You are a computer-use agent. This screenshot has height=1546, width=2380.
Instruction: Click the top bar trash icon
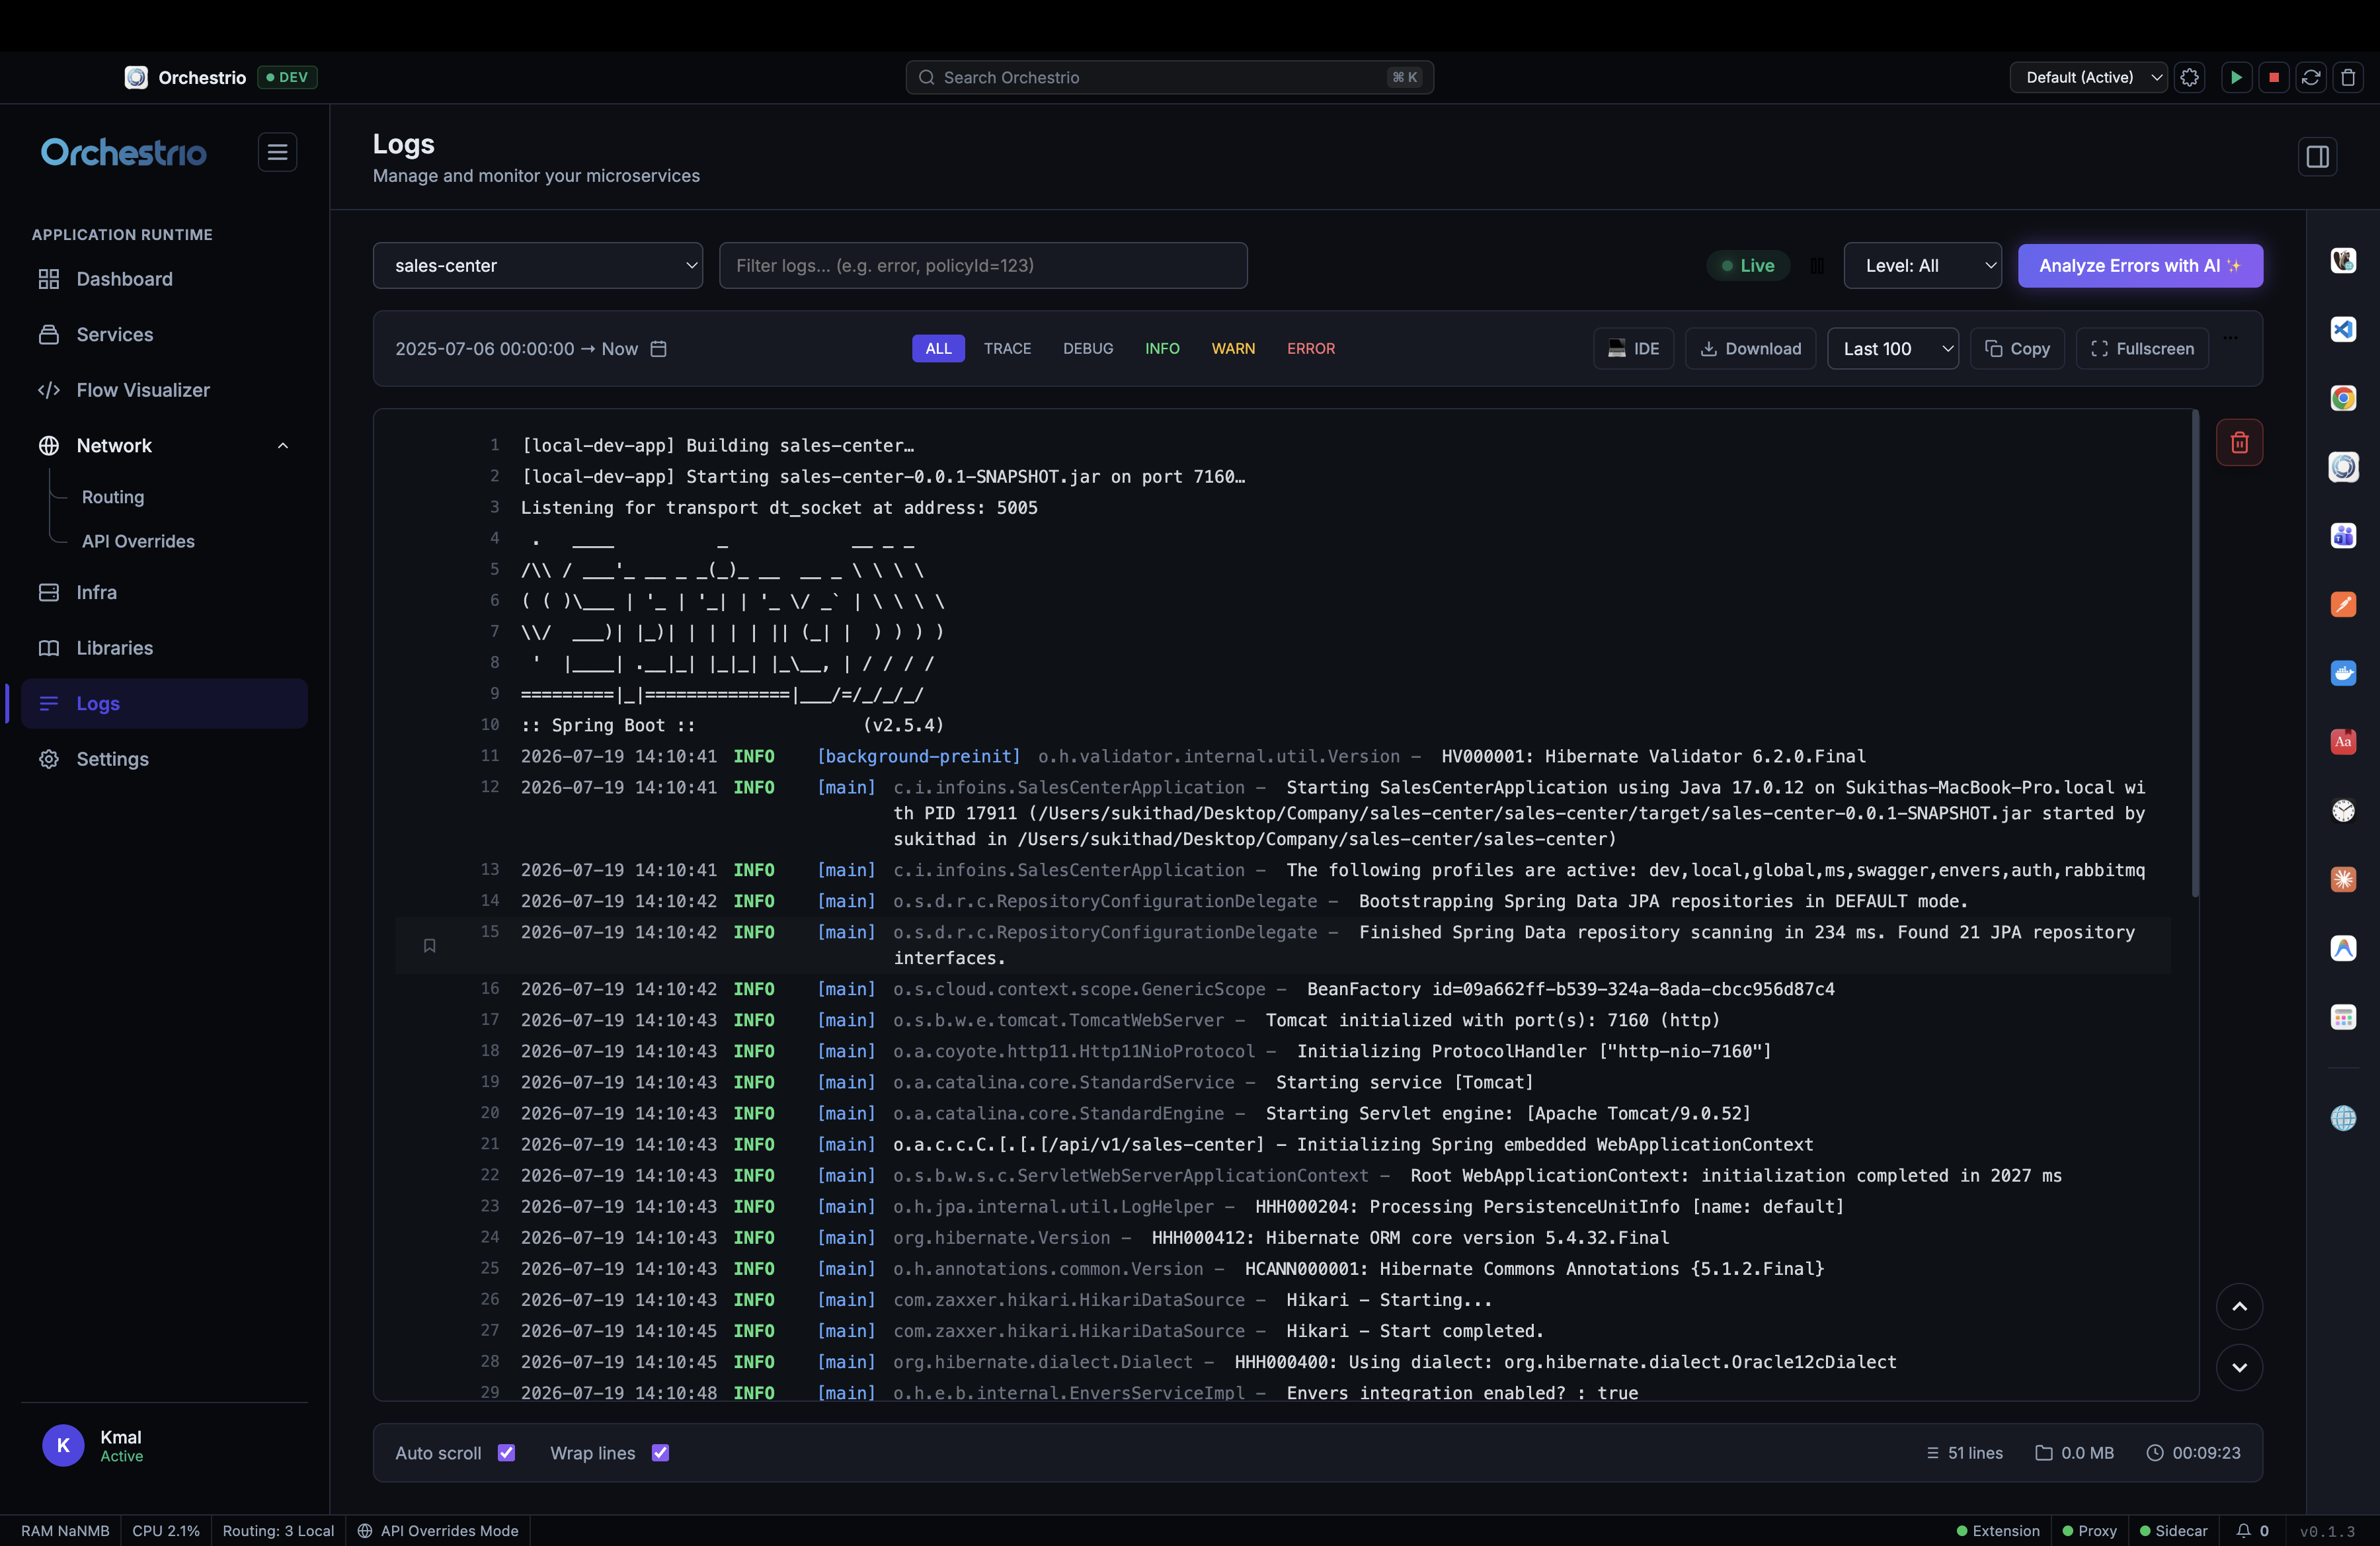[x=2348, y=77]
